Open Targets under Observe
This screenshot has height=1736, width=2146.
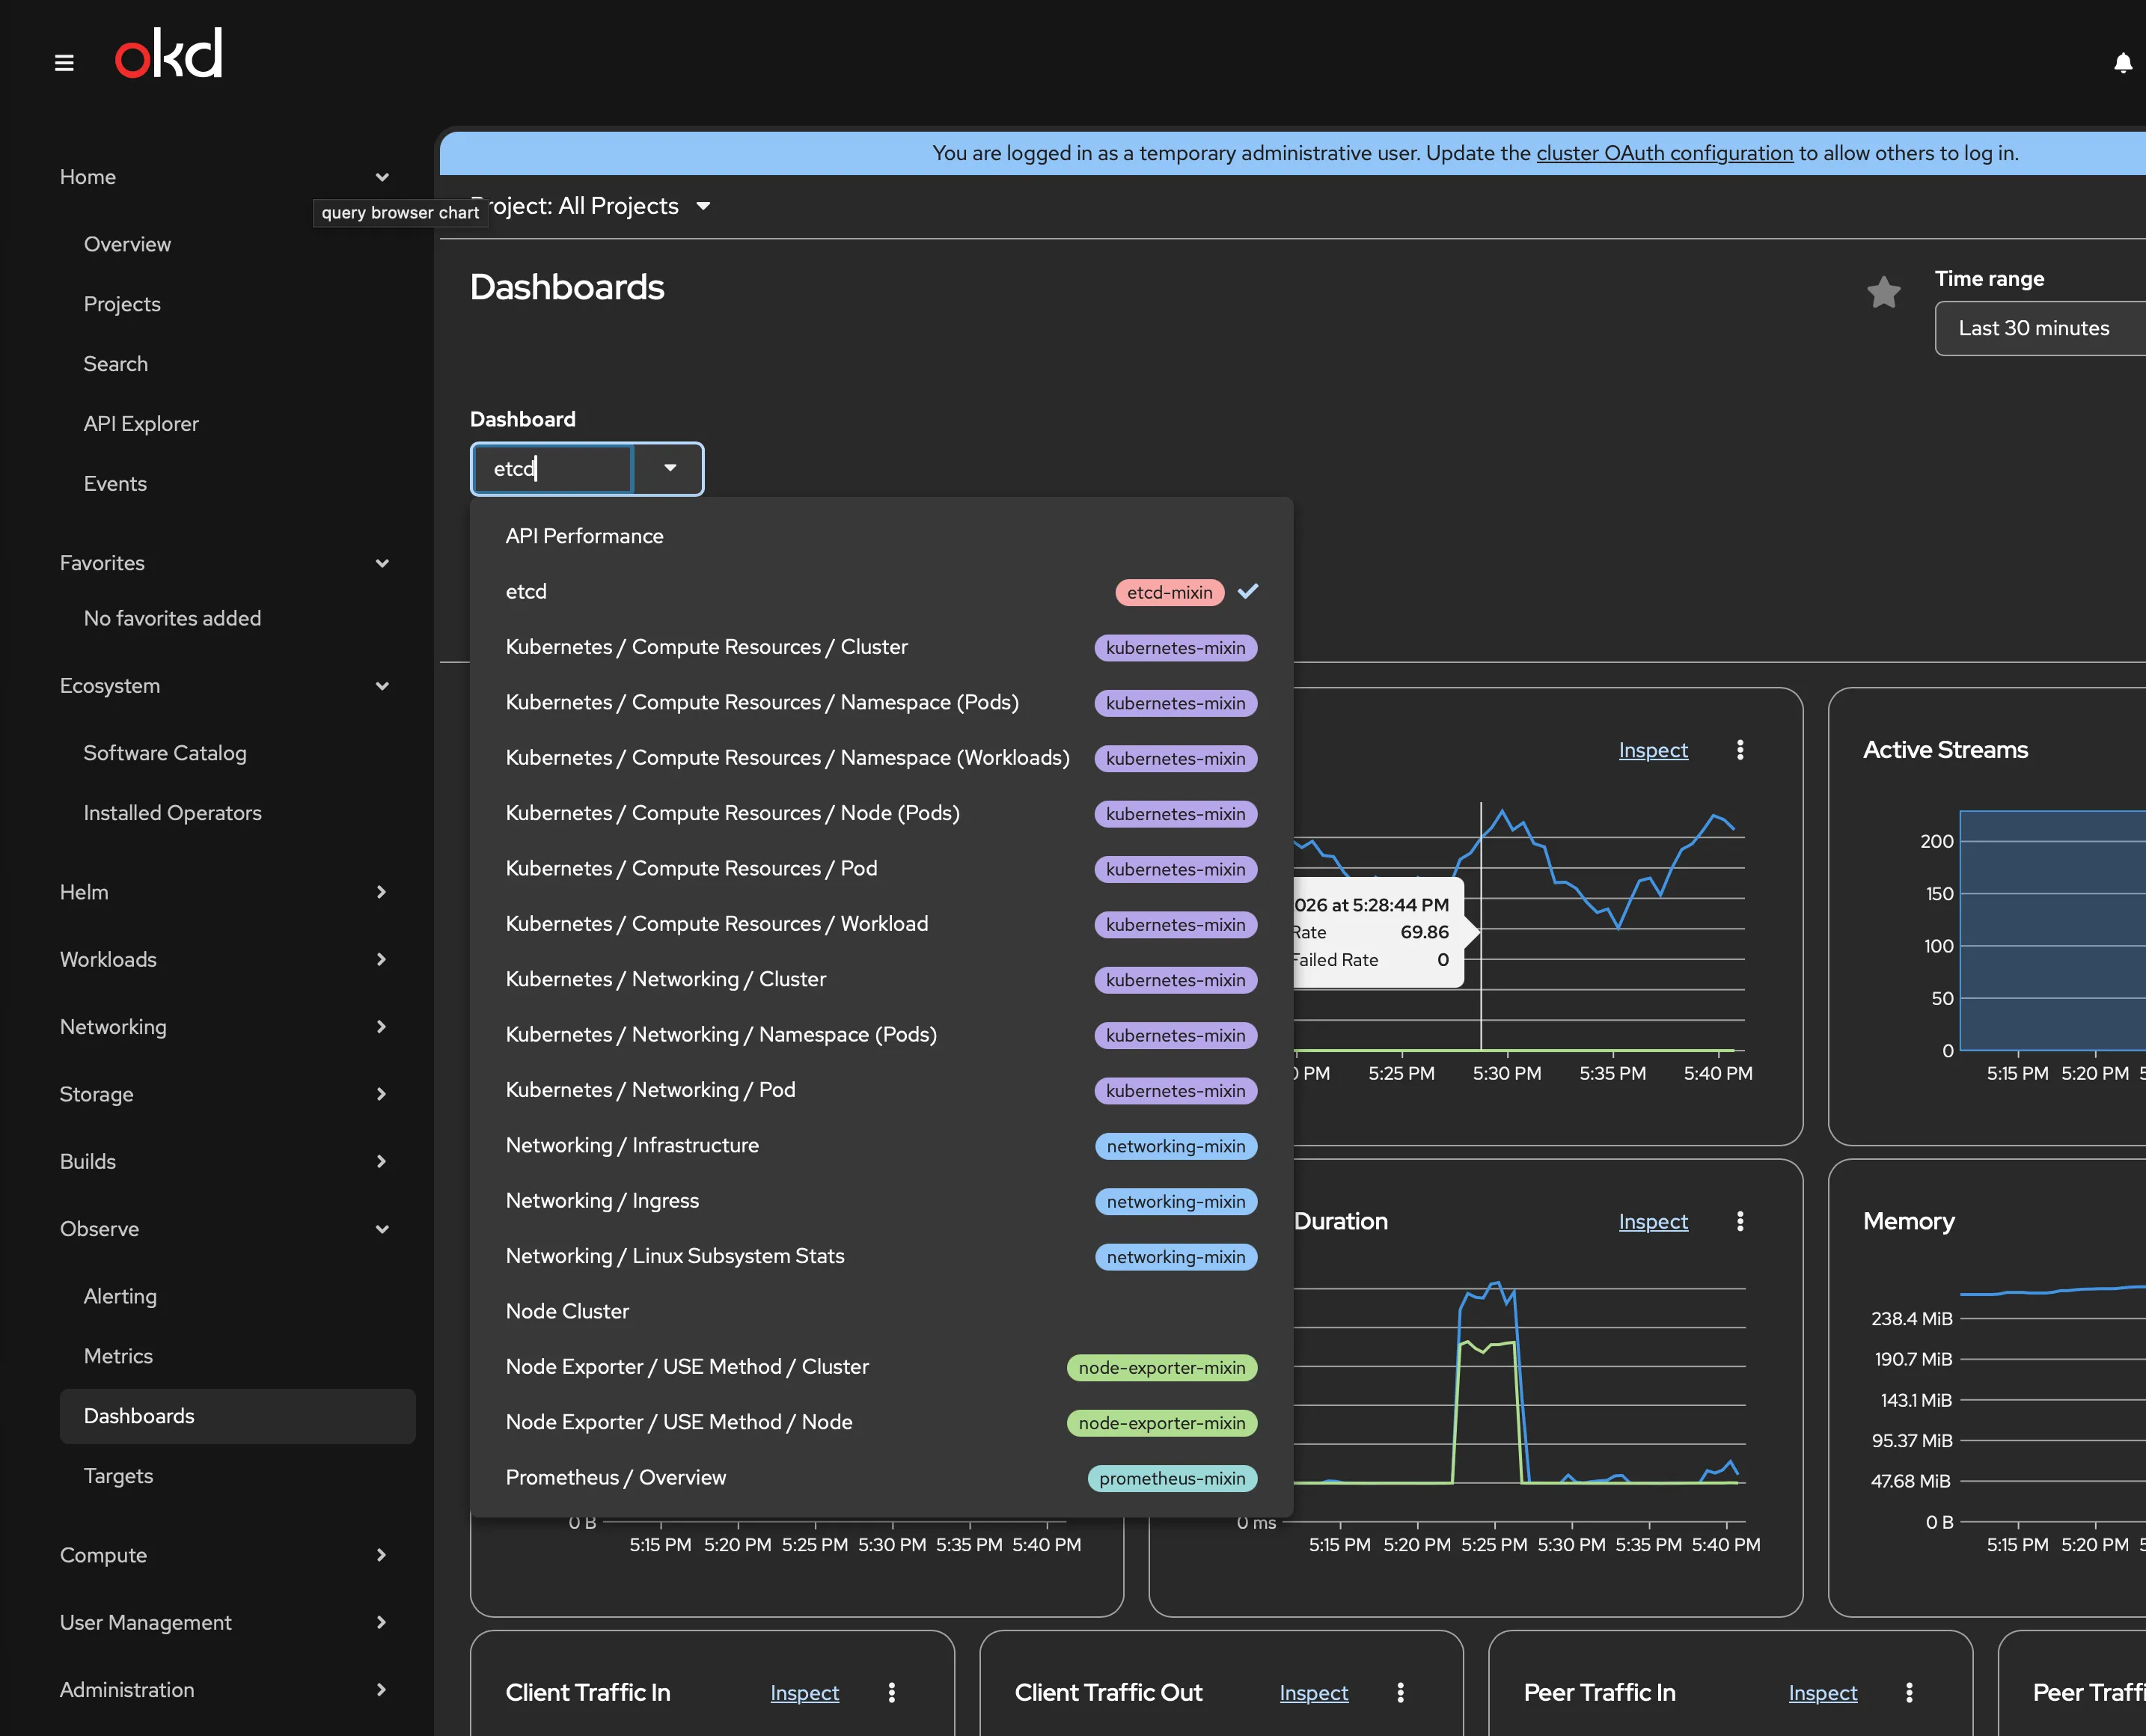pos(238,1476)
